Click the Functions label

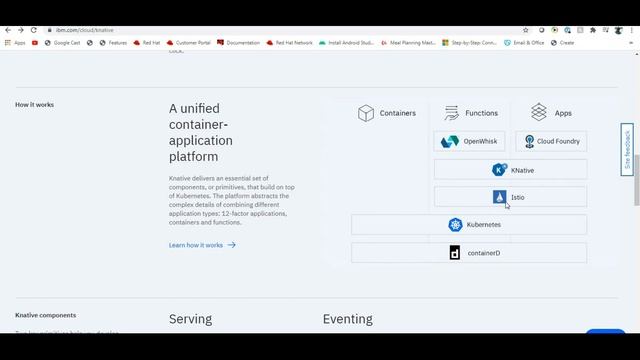(482, 113)
